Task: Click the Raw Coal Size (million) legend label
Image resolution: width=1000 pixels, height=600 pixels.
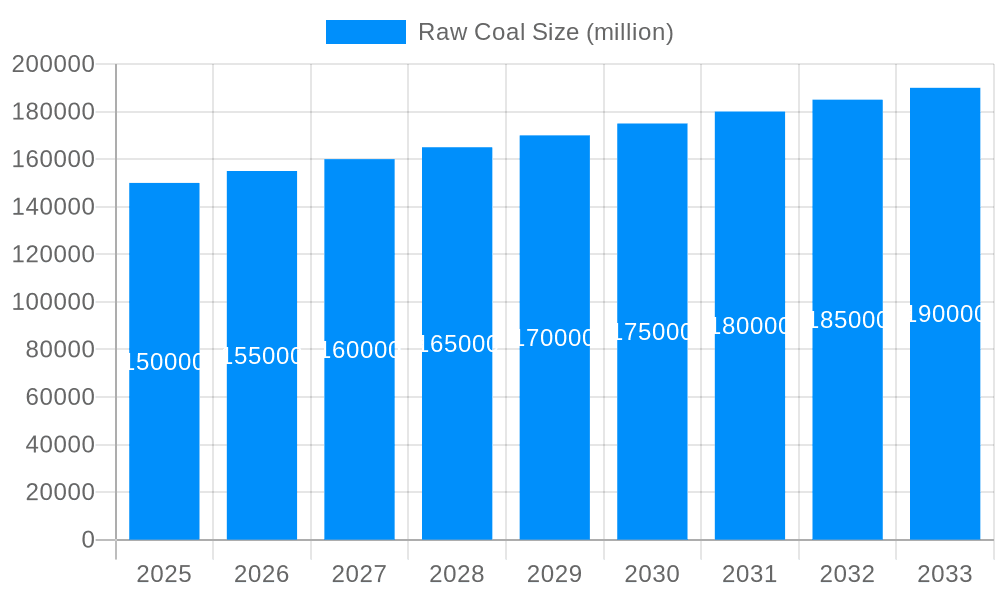Action: (x=546, y=31)
